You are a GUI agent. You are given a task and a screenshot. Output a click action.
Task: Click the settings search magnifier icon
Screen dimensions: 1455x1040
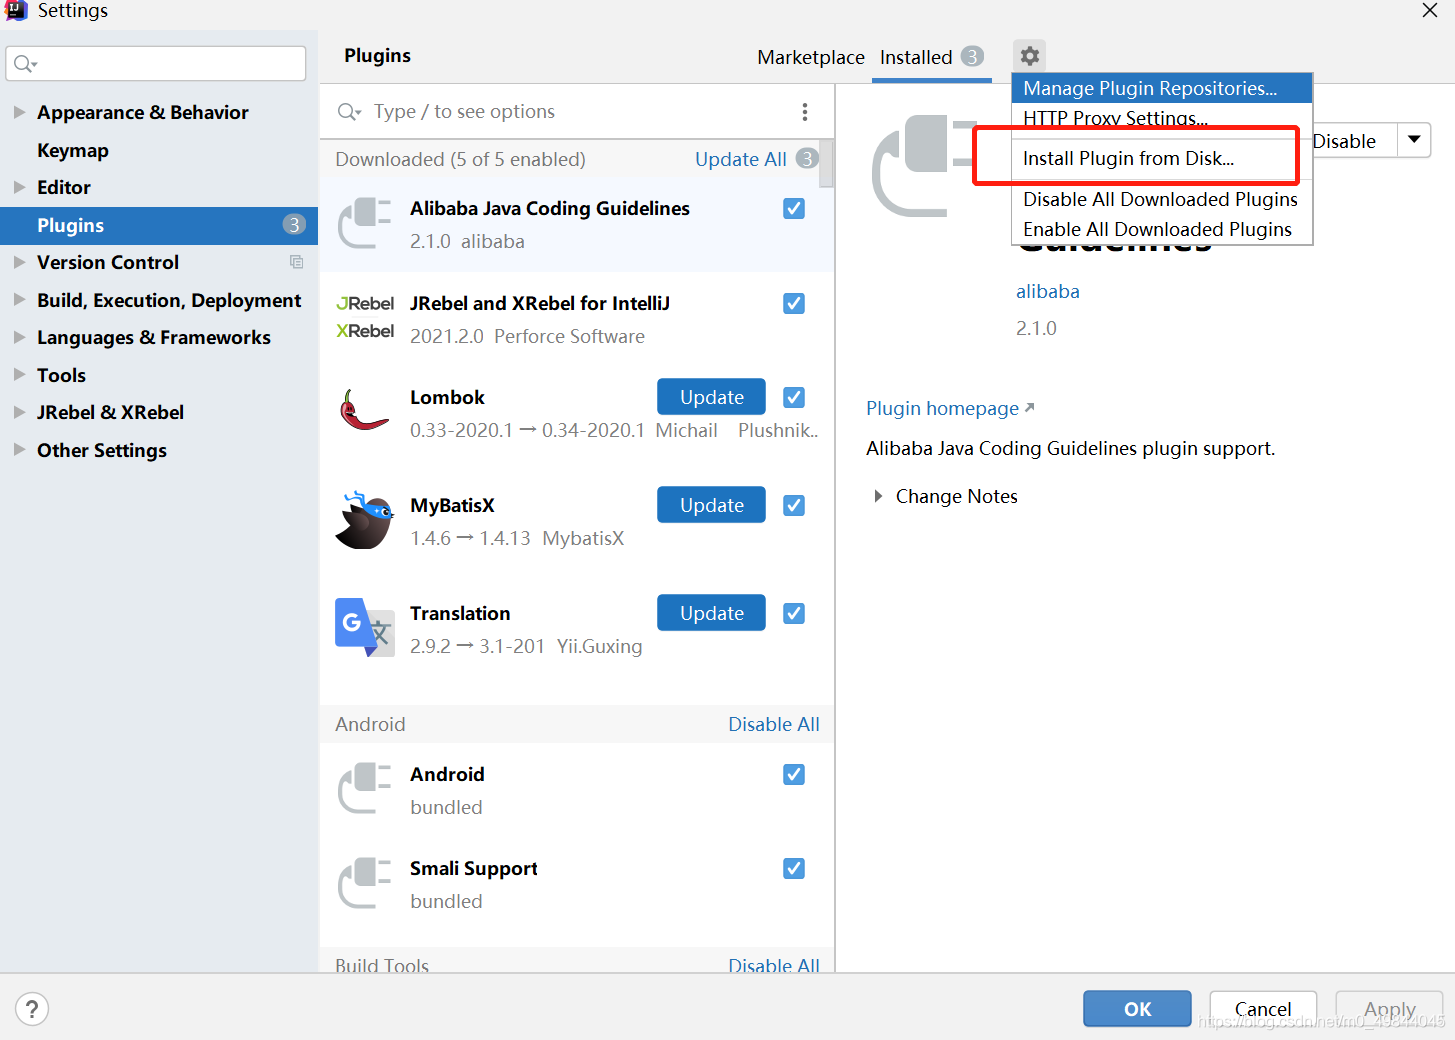point(25,64)
